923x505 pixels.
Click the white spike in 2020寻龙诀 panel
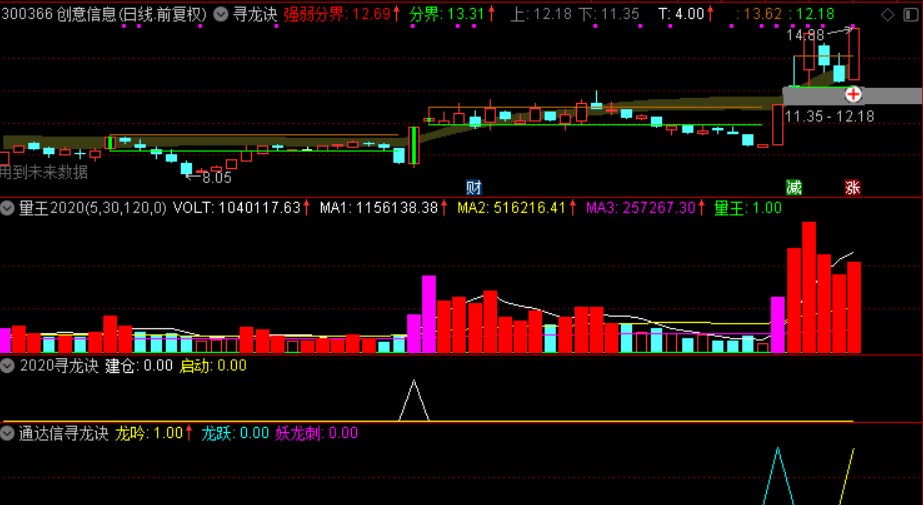(x=414, y=400)
